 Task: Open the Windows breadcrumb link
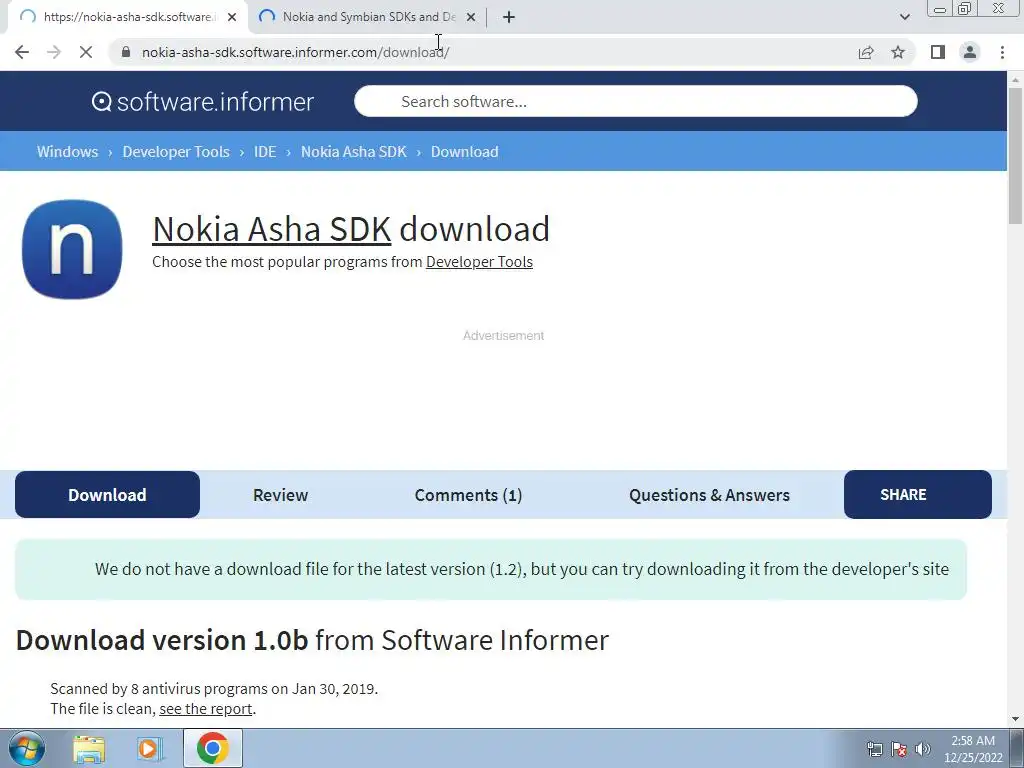(x=67, y=152)
